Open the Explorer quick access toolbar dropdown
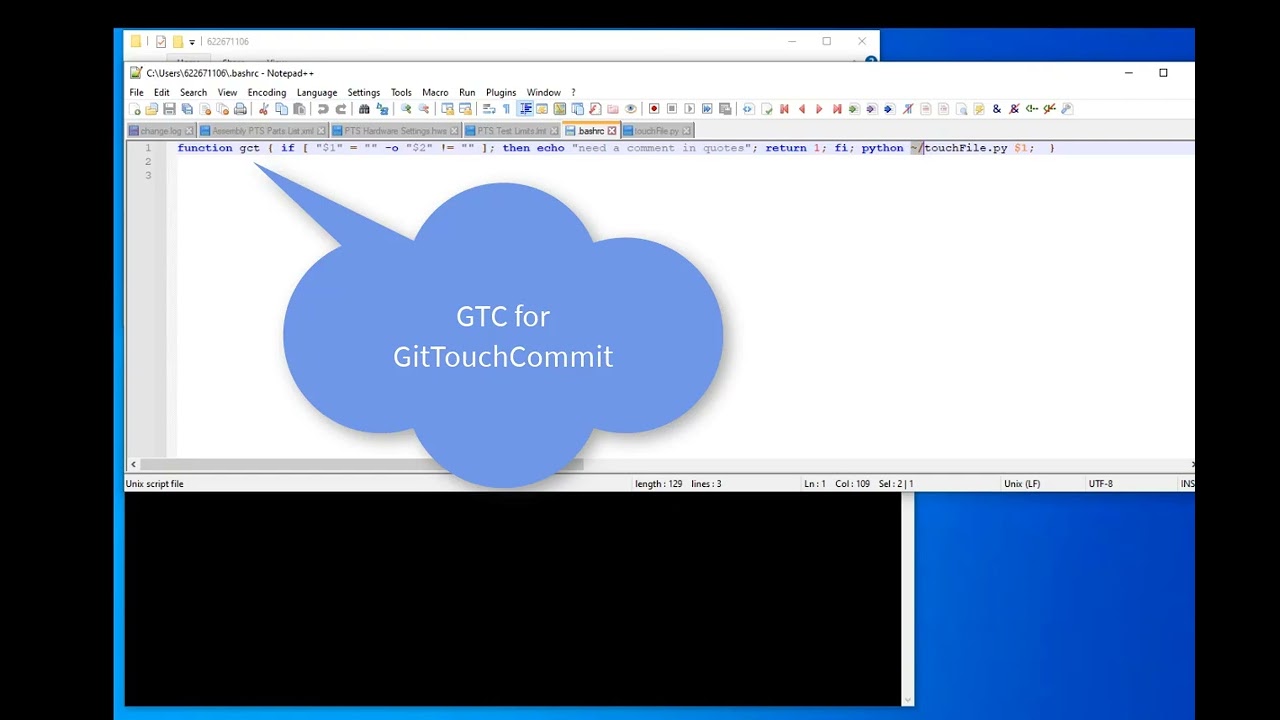The image size is (1280, 720). click(192, 42)
